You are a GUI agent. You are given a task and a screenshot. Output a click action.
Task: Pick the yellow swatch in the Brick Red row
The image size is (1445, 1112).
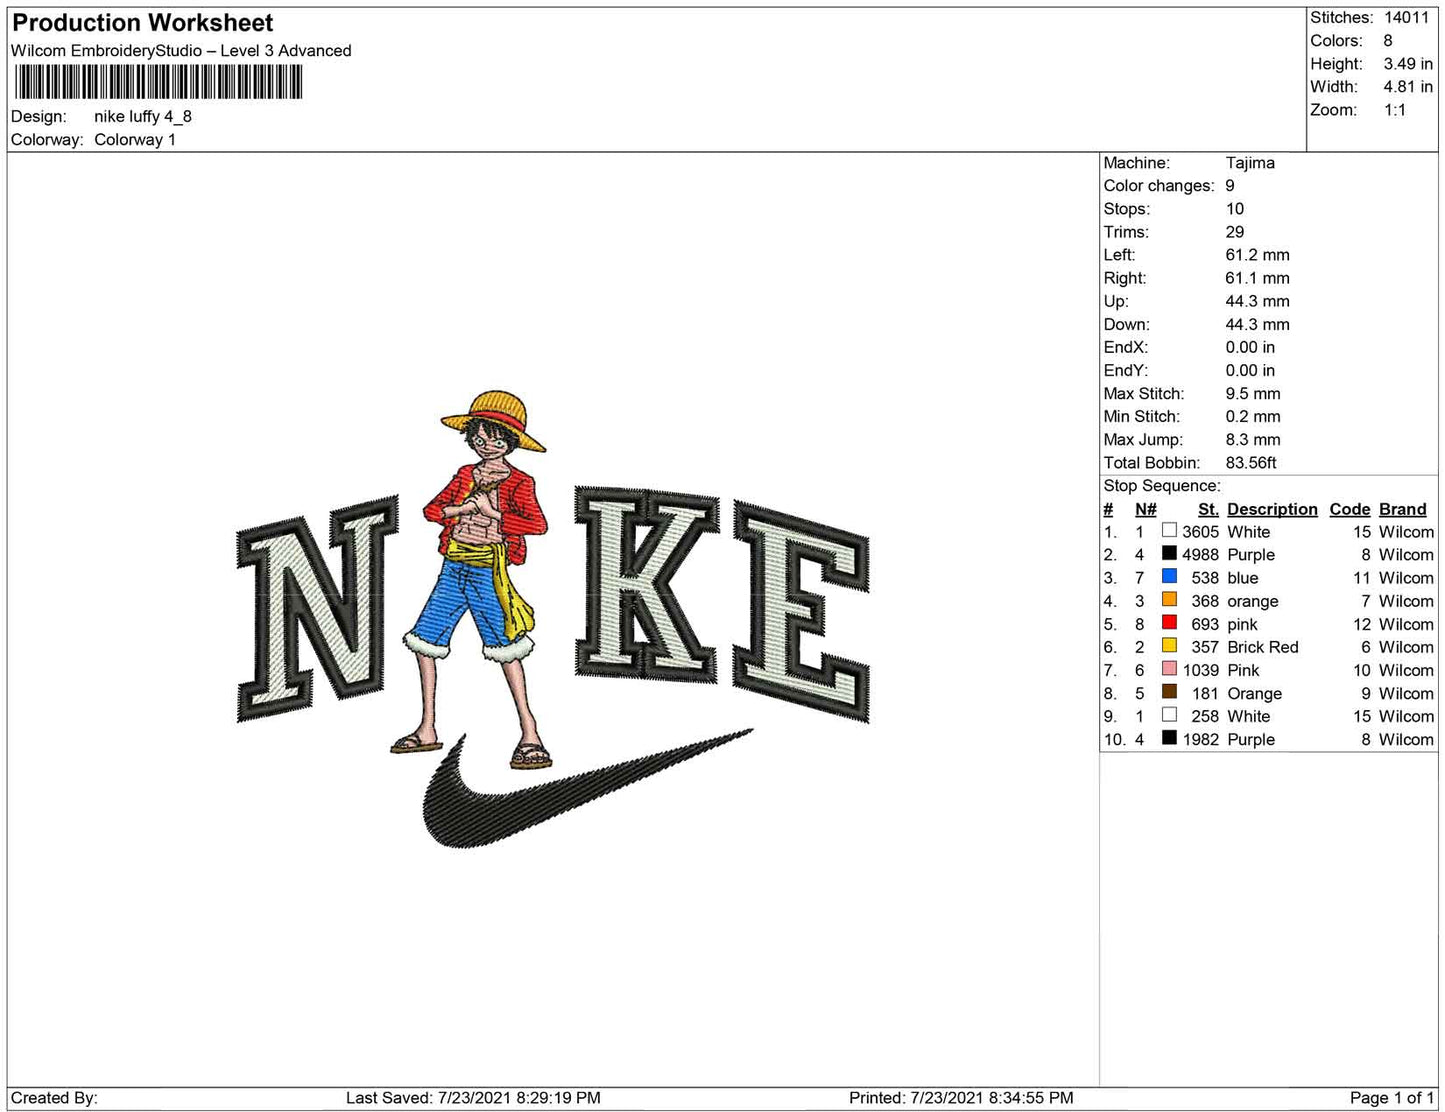click(1169, 646)
